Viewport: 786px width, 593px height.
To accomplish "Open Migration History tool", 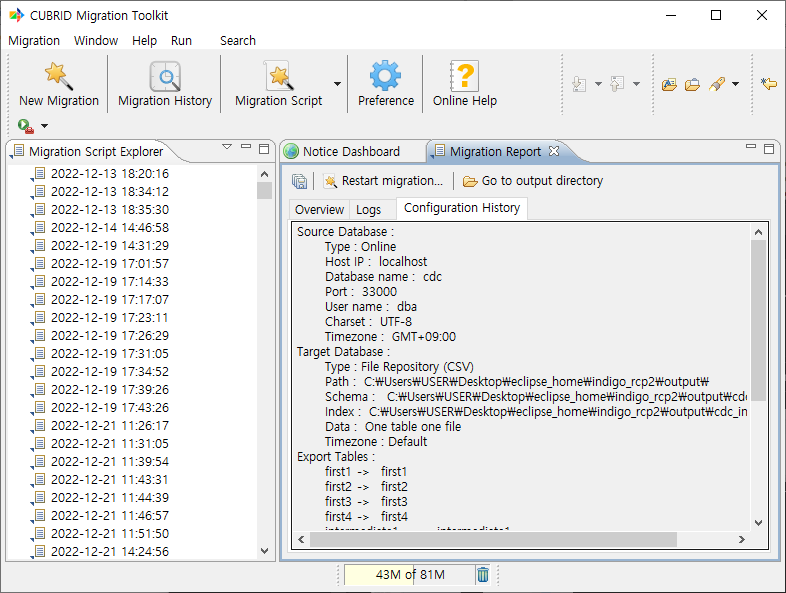I will point(165,84).
